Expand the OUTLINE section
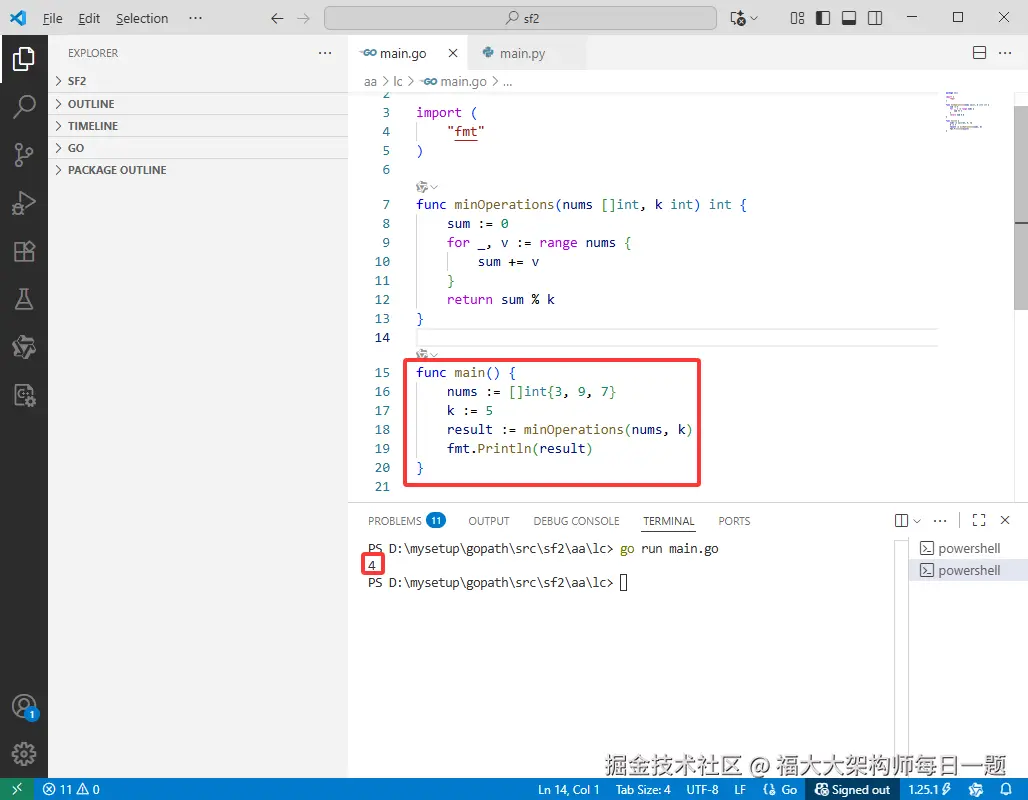 (x=198, y=104)
